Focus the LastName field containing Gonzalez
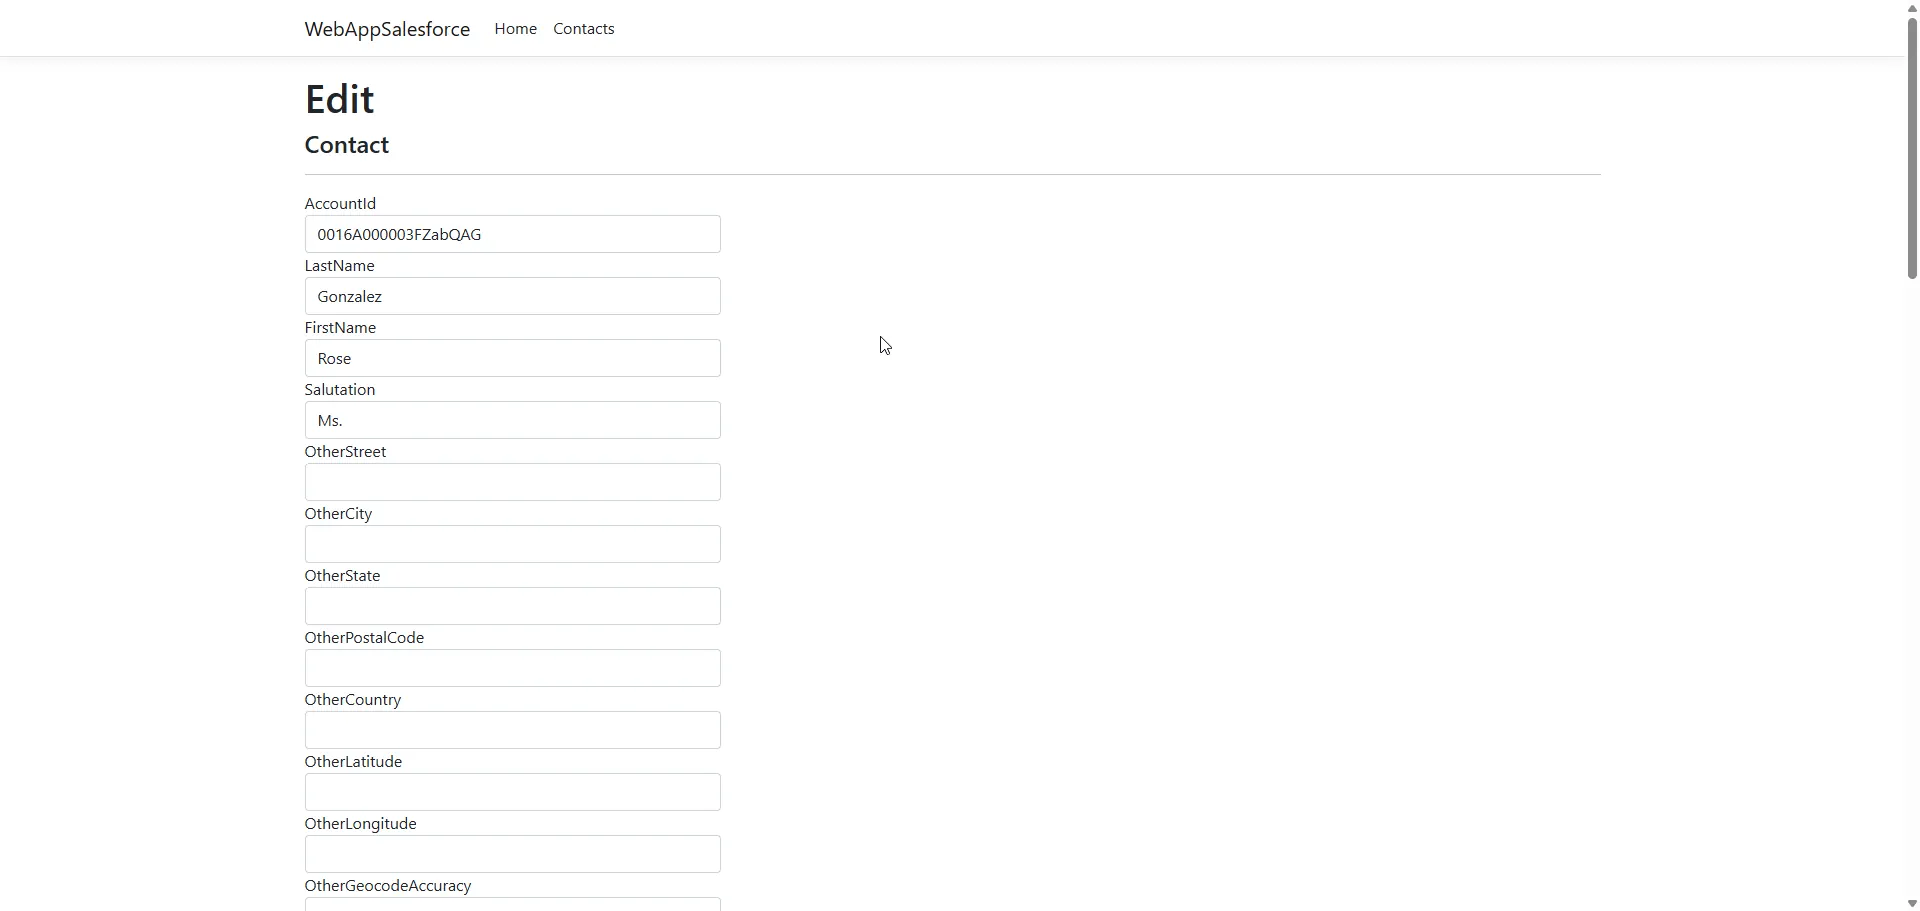The height and width of the screenshot is (911, 1920). coord(512,296)
